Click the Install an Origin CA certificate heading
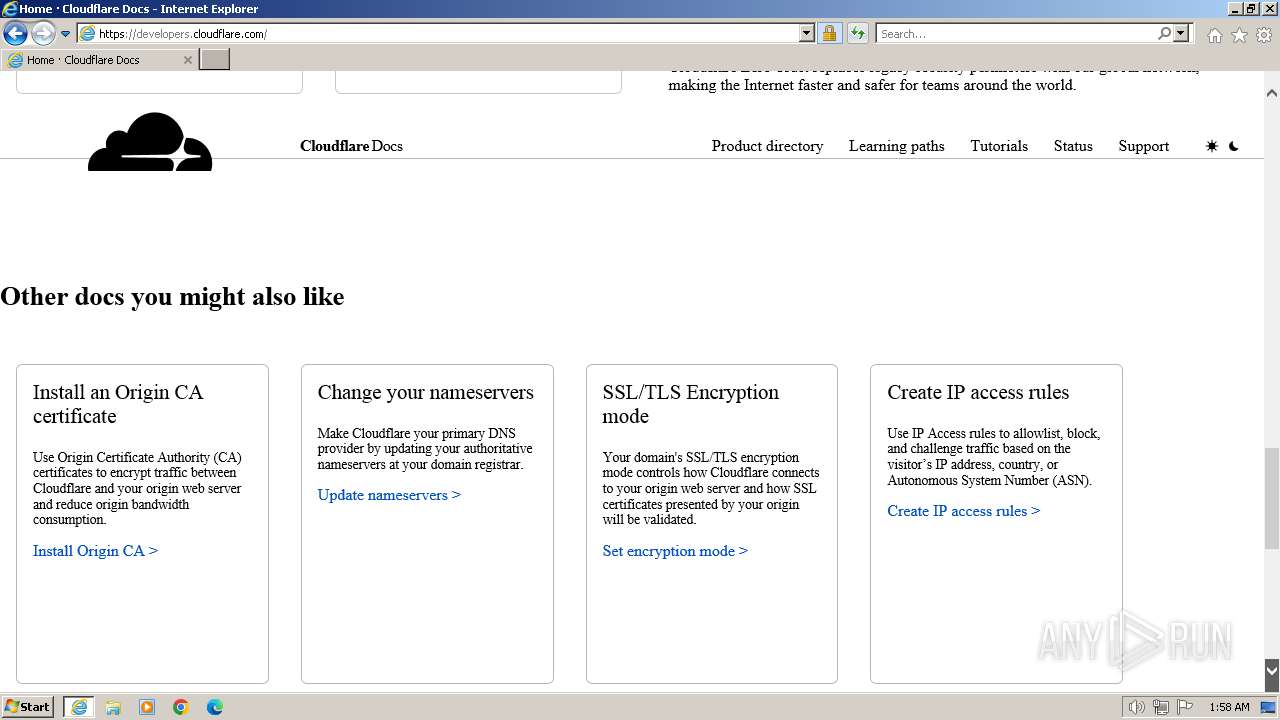The width and height of the screenshot is (1280, 720). click(x=118, y=404)
